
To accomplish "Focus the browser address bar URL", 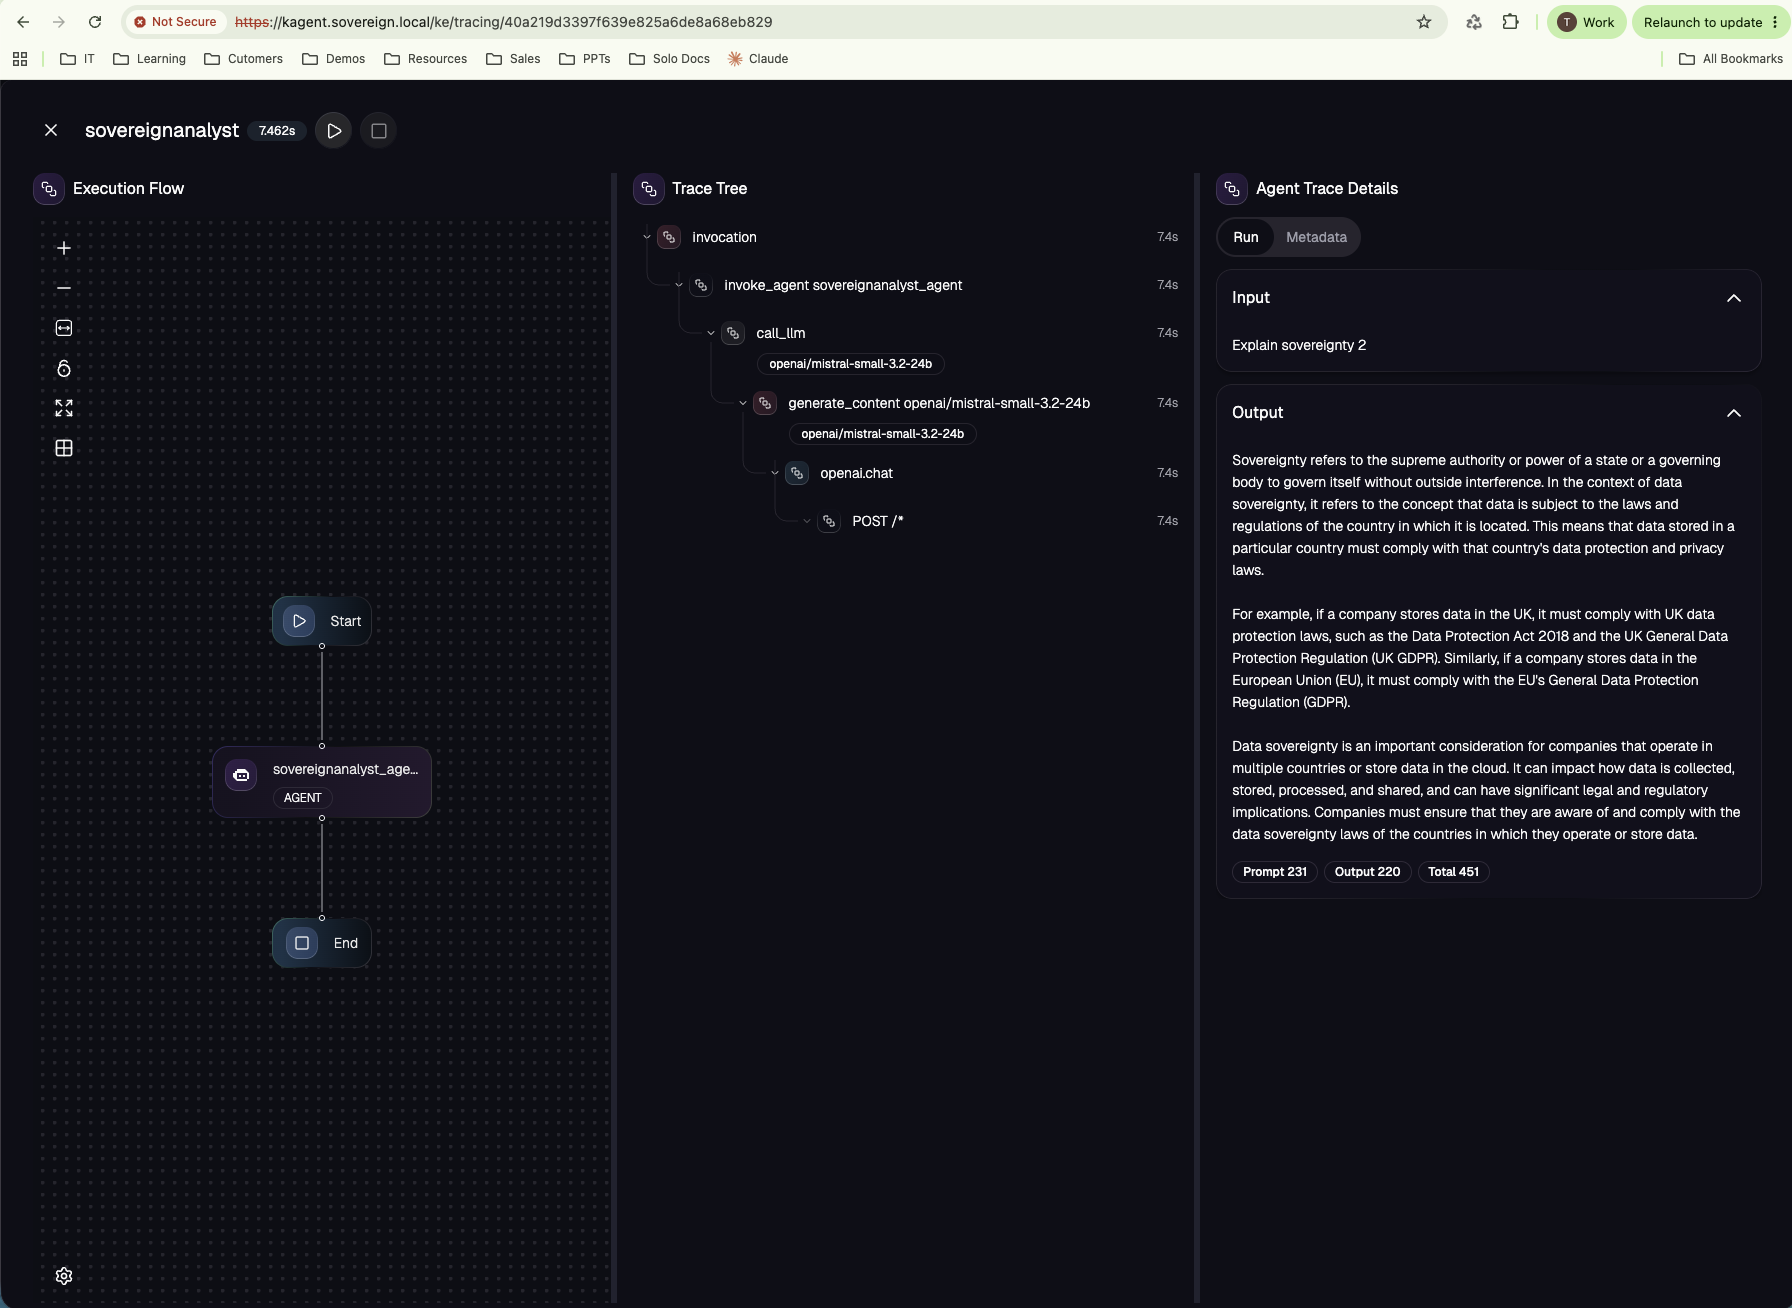I will click(503, 22).
